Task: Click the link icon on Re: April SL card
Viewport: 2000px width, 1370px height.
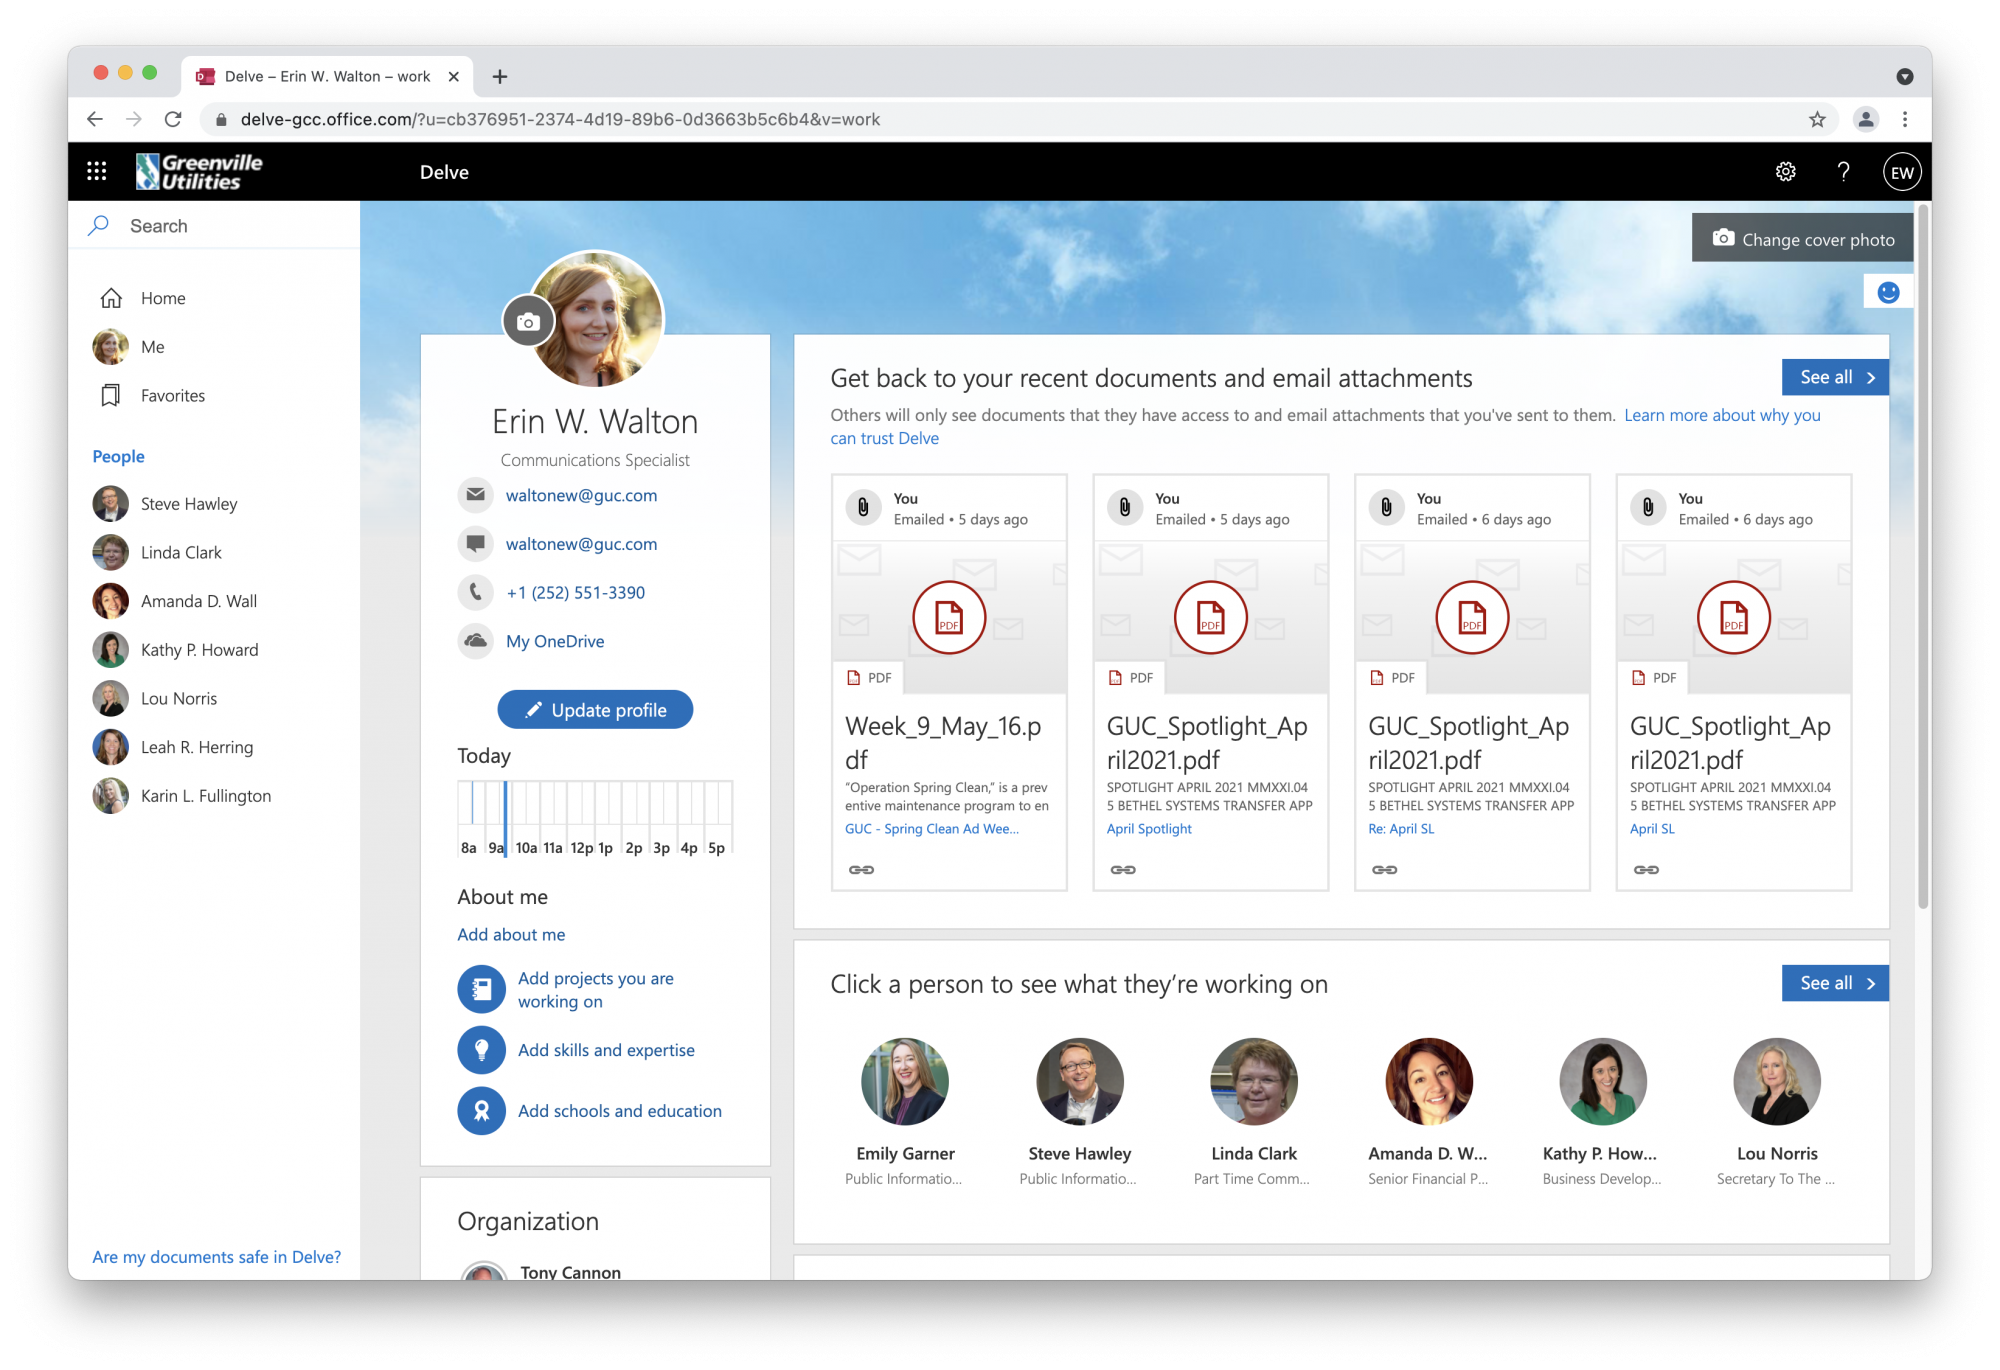Action: tap(1385, 870)
